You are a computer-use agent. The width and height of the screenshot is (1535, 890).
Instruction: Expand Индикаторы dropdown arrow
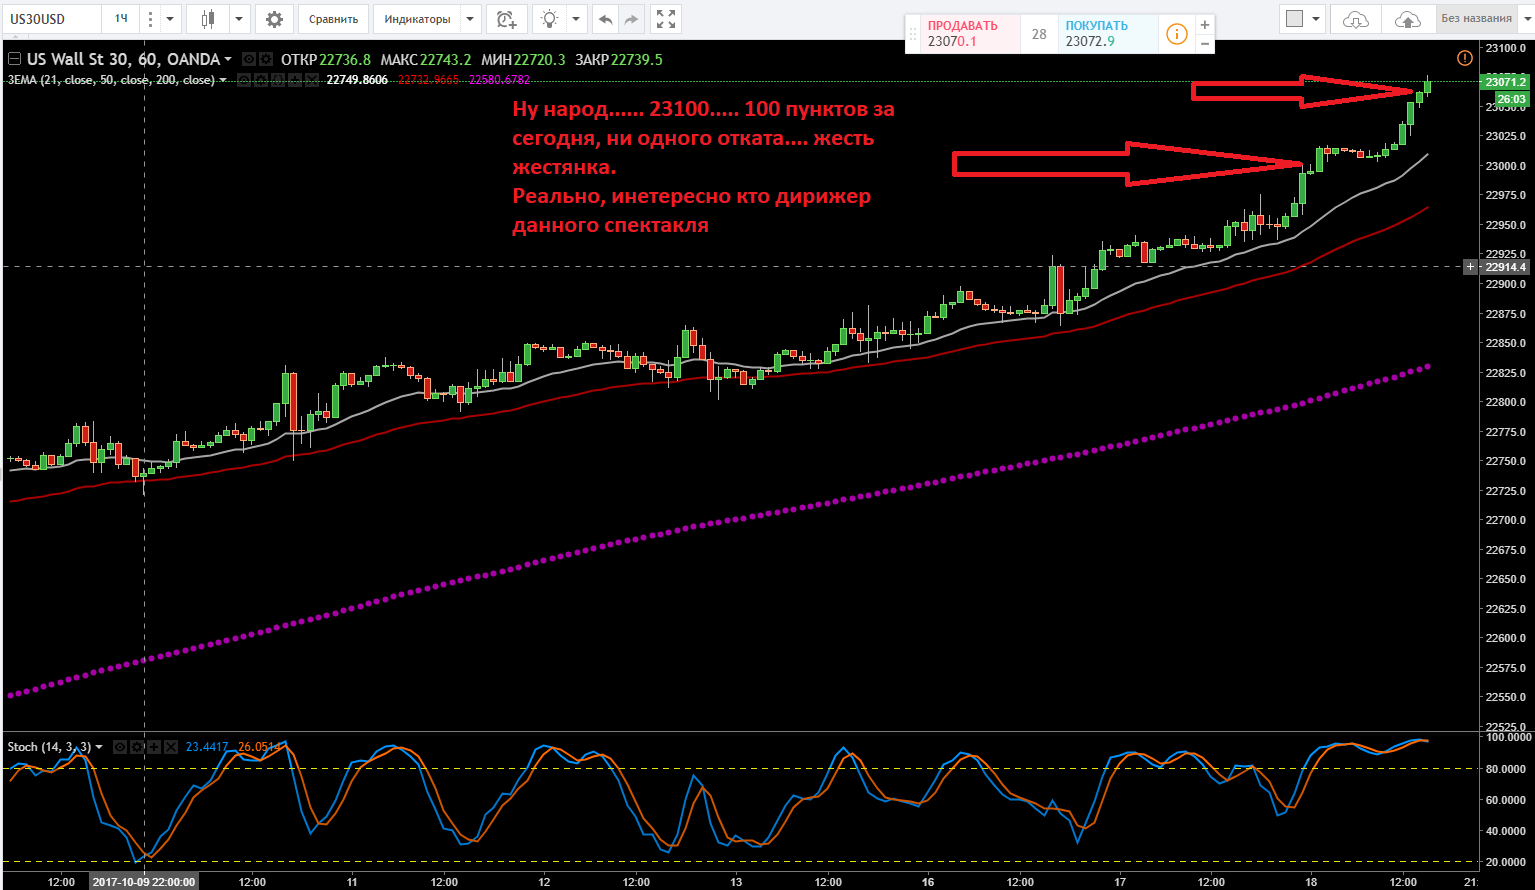(x=470, y=19)
